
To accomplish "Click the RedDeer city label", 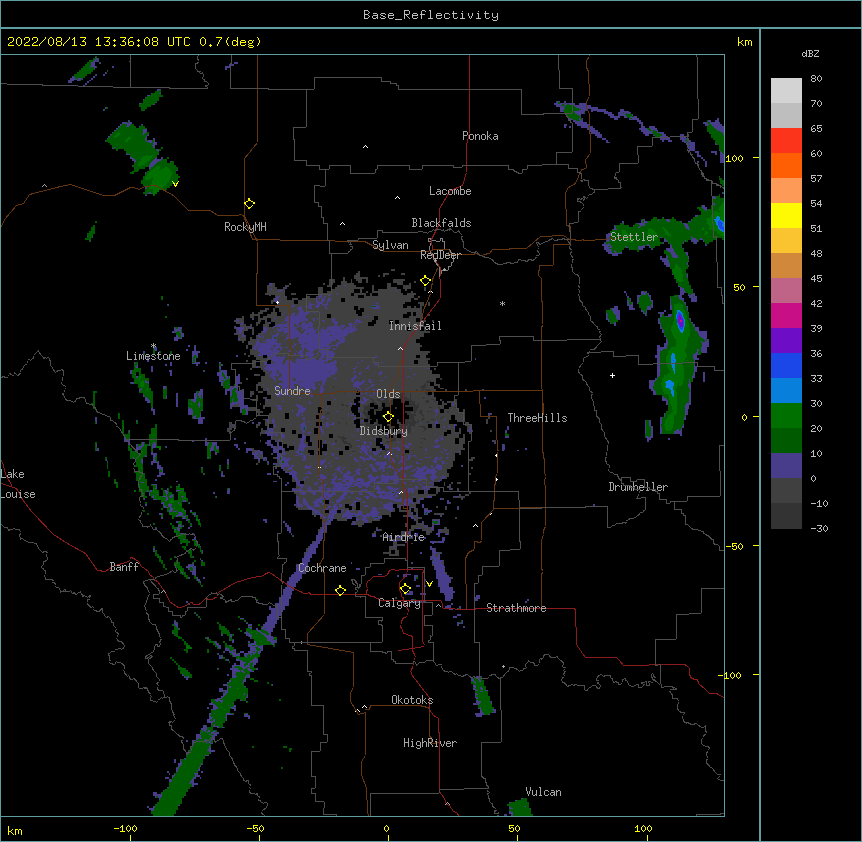I will pos(440,255).
